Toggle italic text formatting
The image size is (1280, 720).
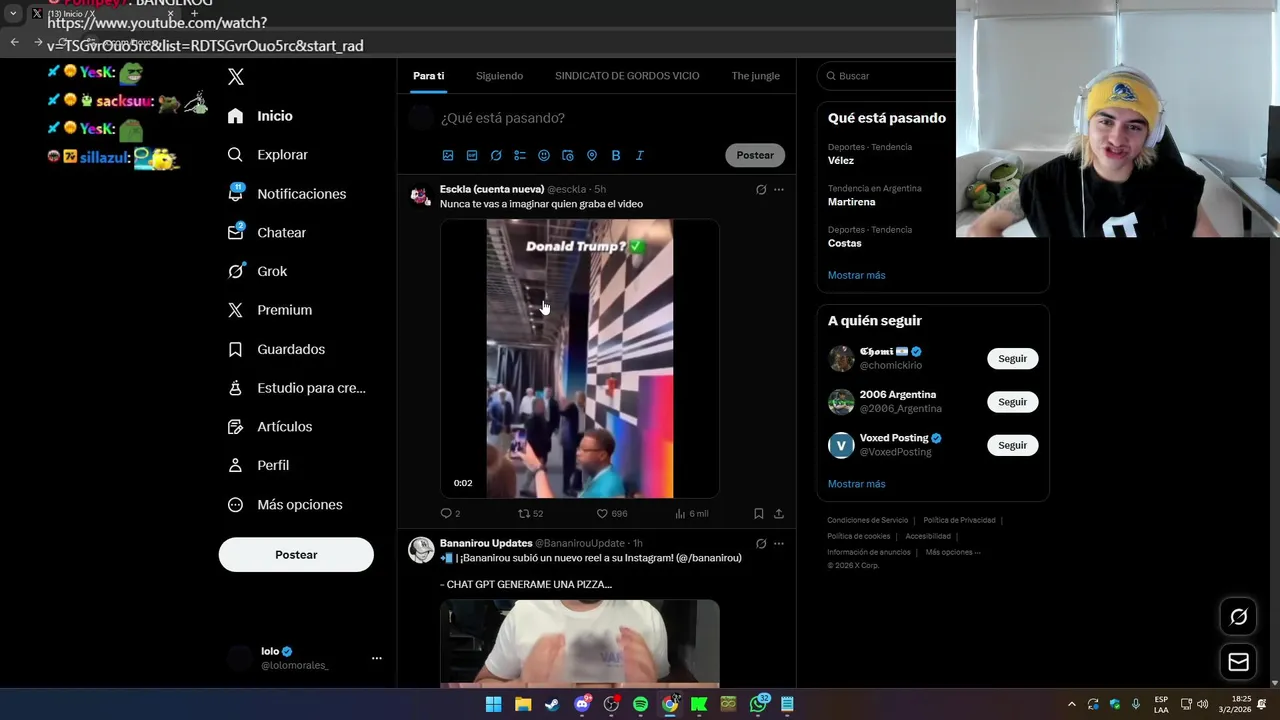(640, 155)
